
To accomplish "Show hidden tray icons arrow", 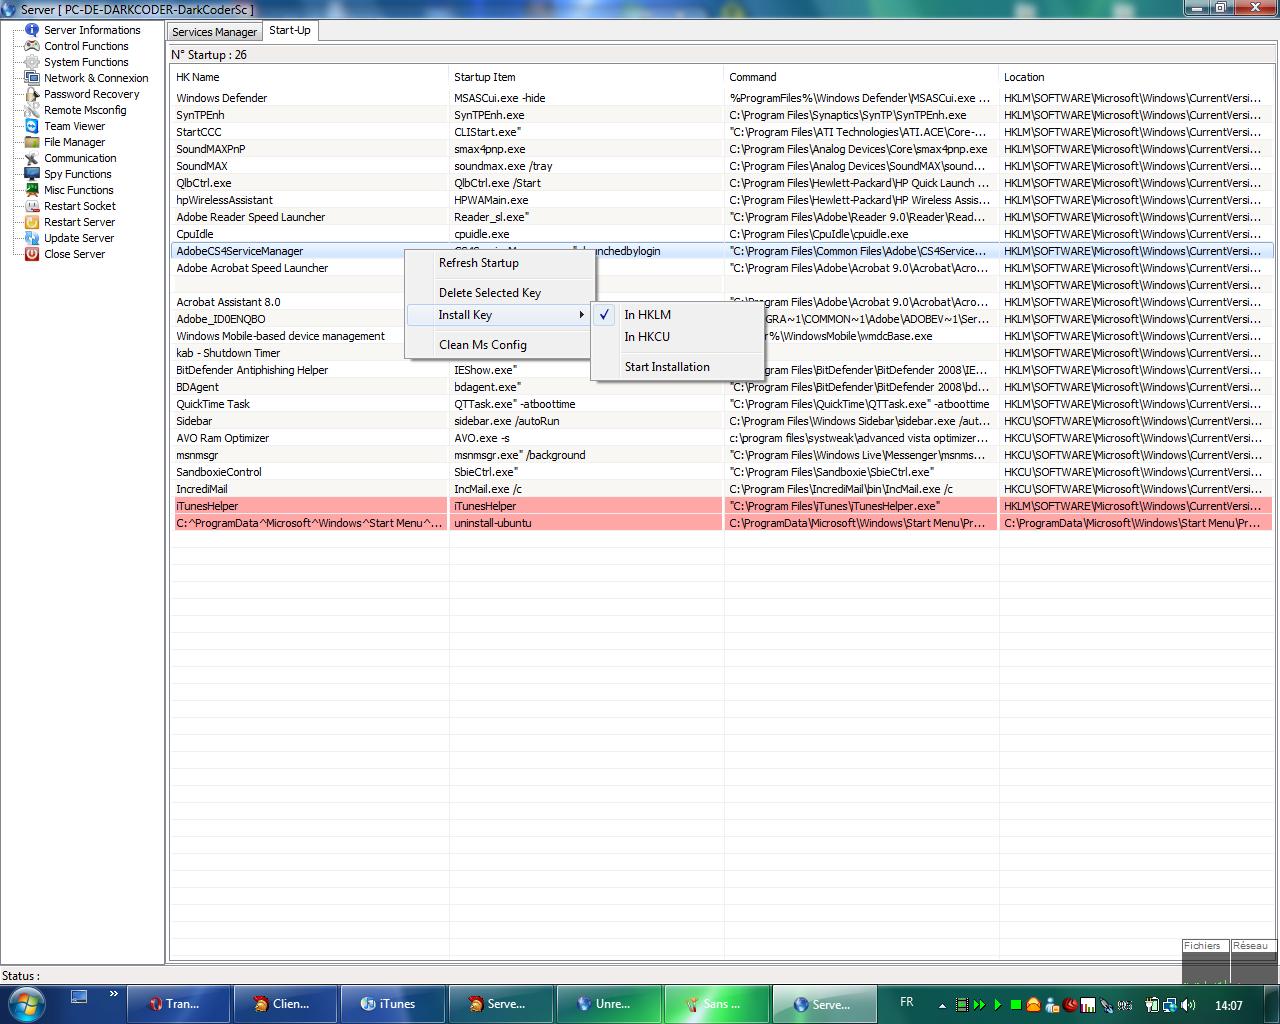I will tap(942, 1005).
